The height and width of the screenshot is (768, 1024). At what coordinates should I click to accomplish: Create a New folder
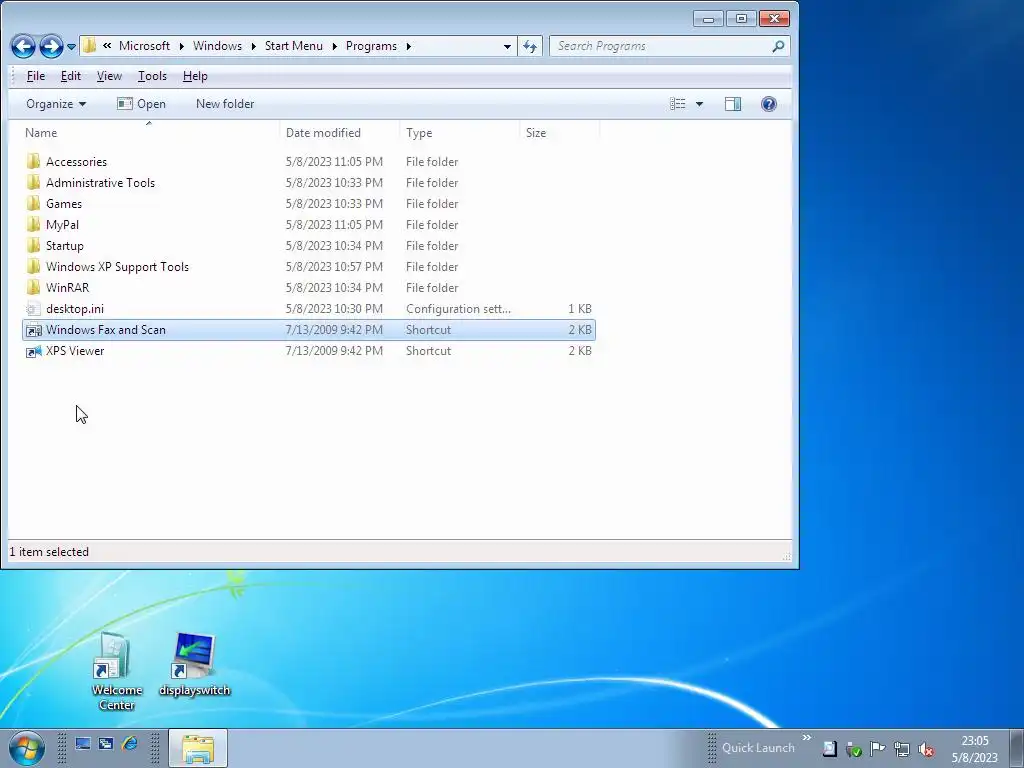(x=225, y=104)
